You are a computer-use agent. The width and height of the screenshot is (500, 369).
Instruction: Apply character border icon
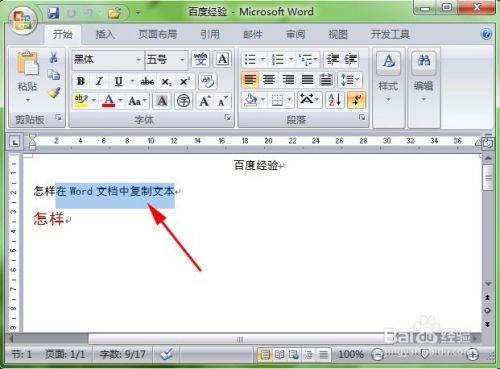223,59
